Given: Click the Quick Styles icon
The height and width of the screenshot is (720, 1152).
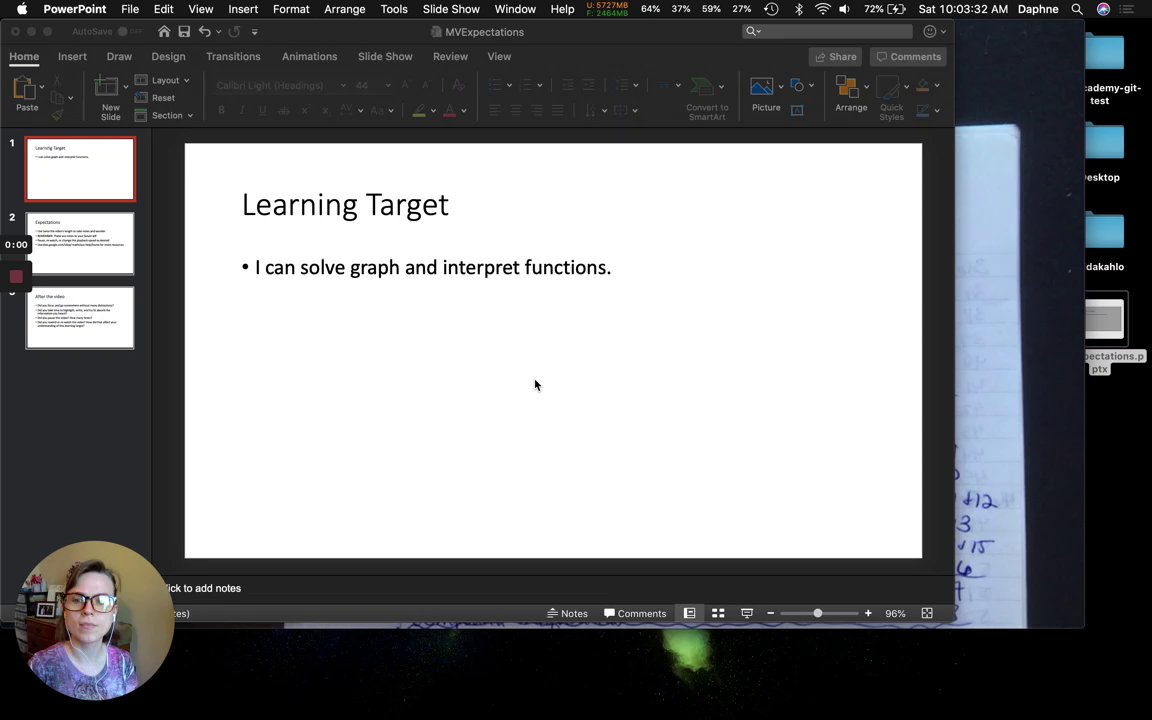Looking at the screenshot, I should click(x=888, y=87).
